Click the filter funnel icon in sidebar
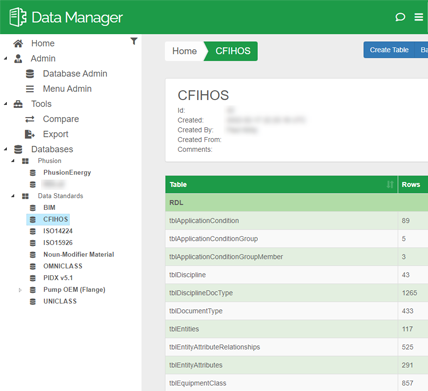This screenshot has width=428, height=391. coord(134,41)
